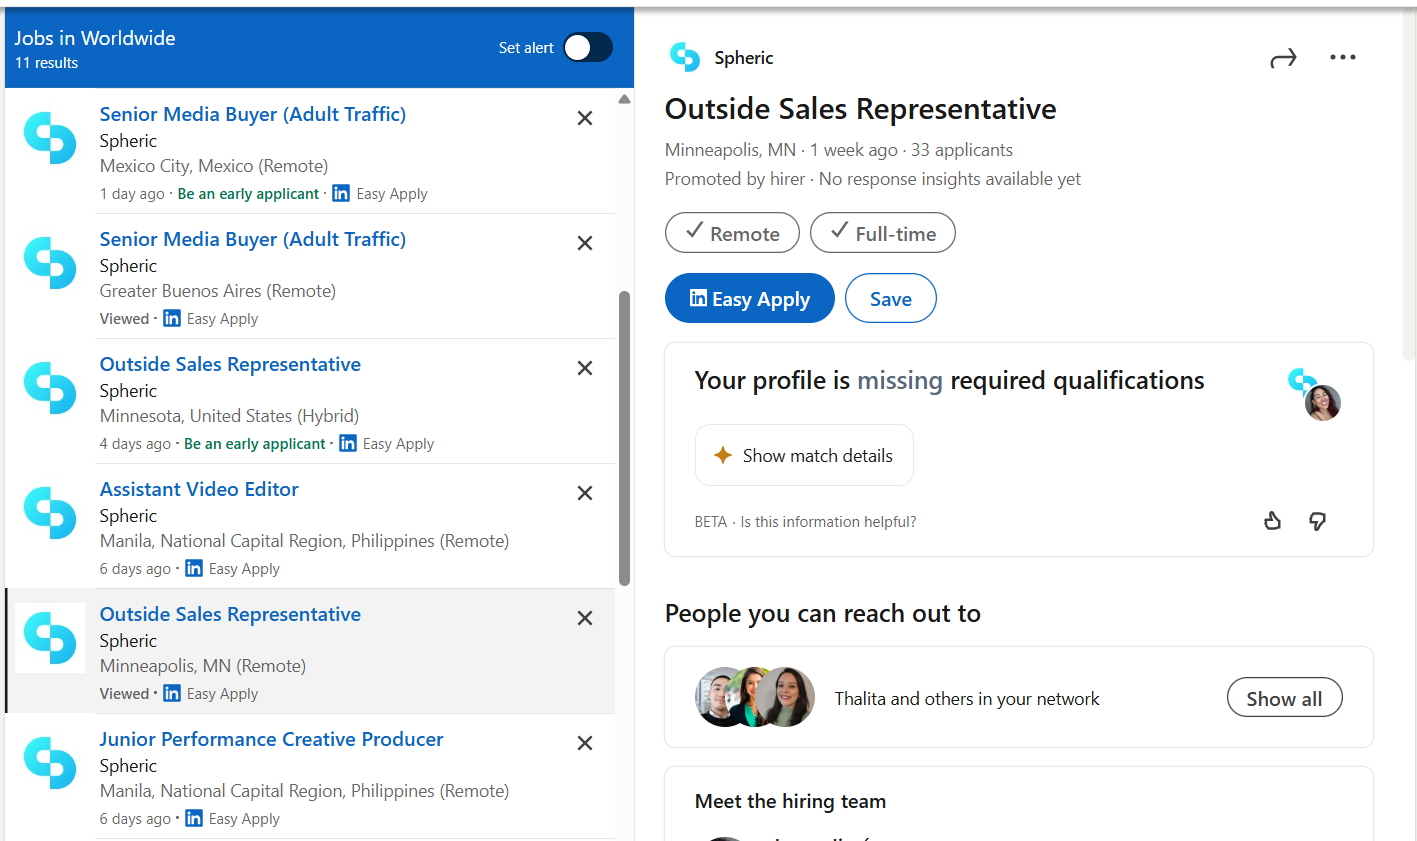Dismiss the Assistant Video Editor job listing

[585, 493]
